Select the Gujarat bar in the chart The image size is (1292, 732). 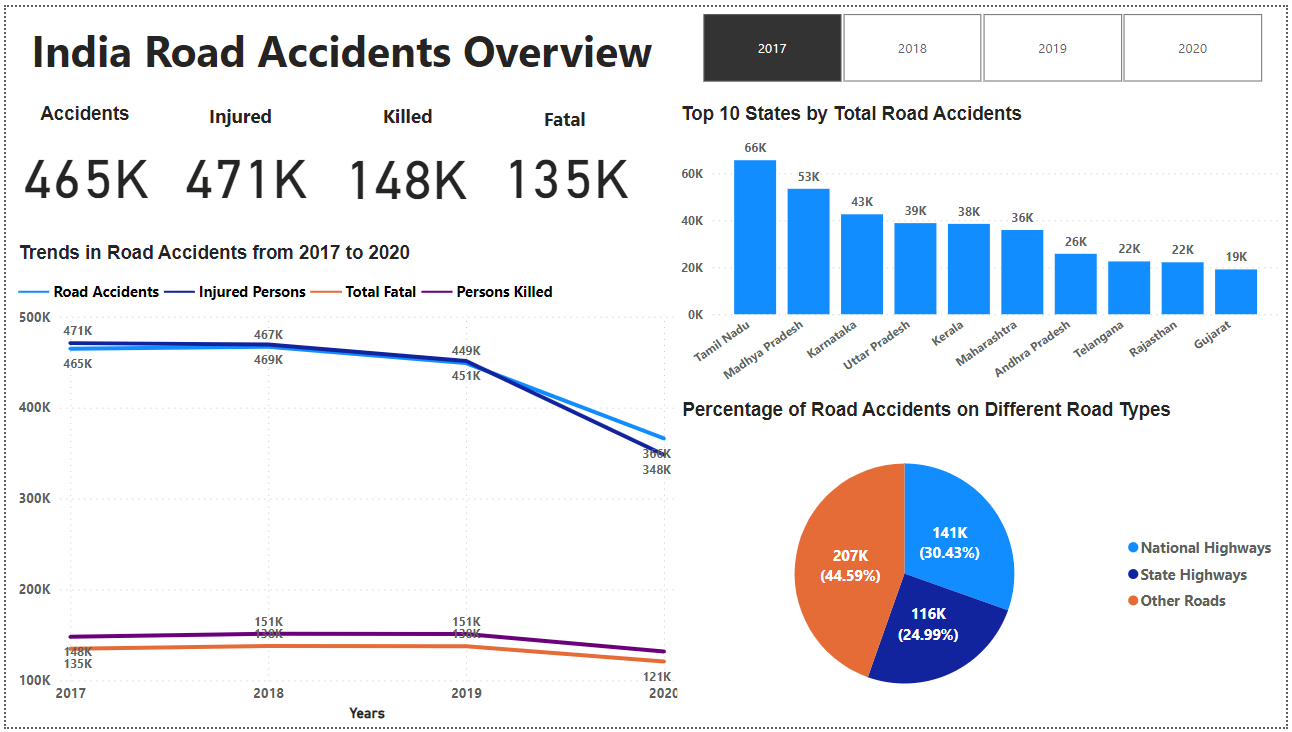coord(1237,290)
